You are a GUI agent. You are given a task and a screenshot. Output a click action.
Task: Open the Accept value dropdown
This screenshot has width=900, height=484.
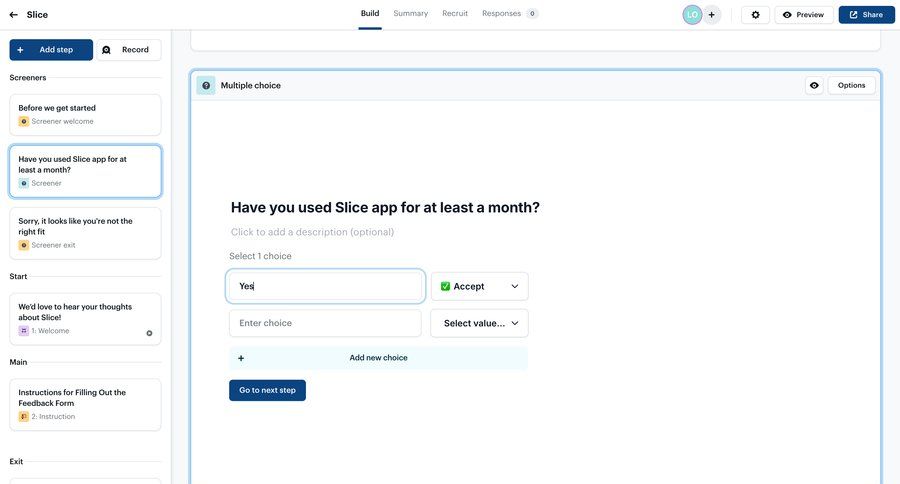tap(479, 286)
